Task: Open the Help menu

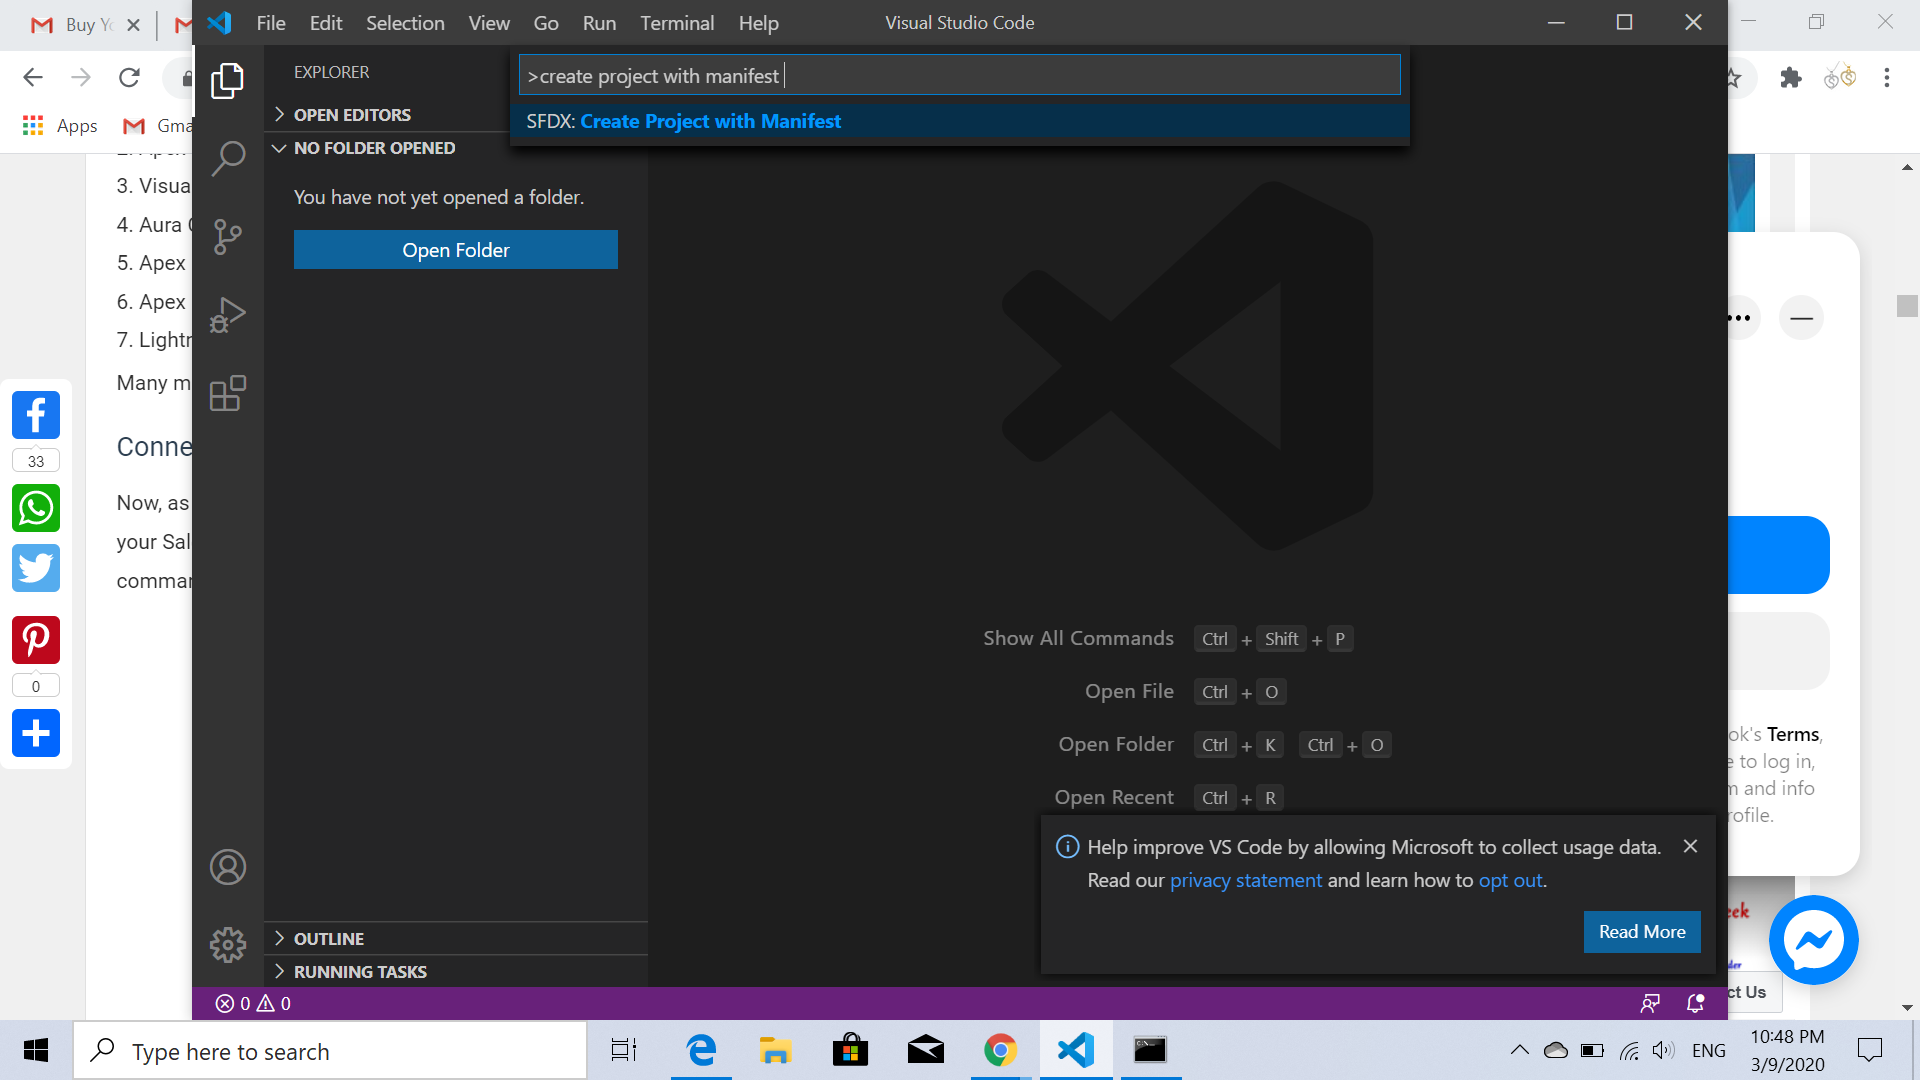Action: coord(758,22)
